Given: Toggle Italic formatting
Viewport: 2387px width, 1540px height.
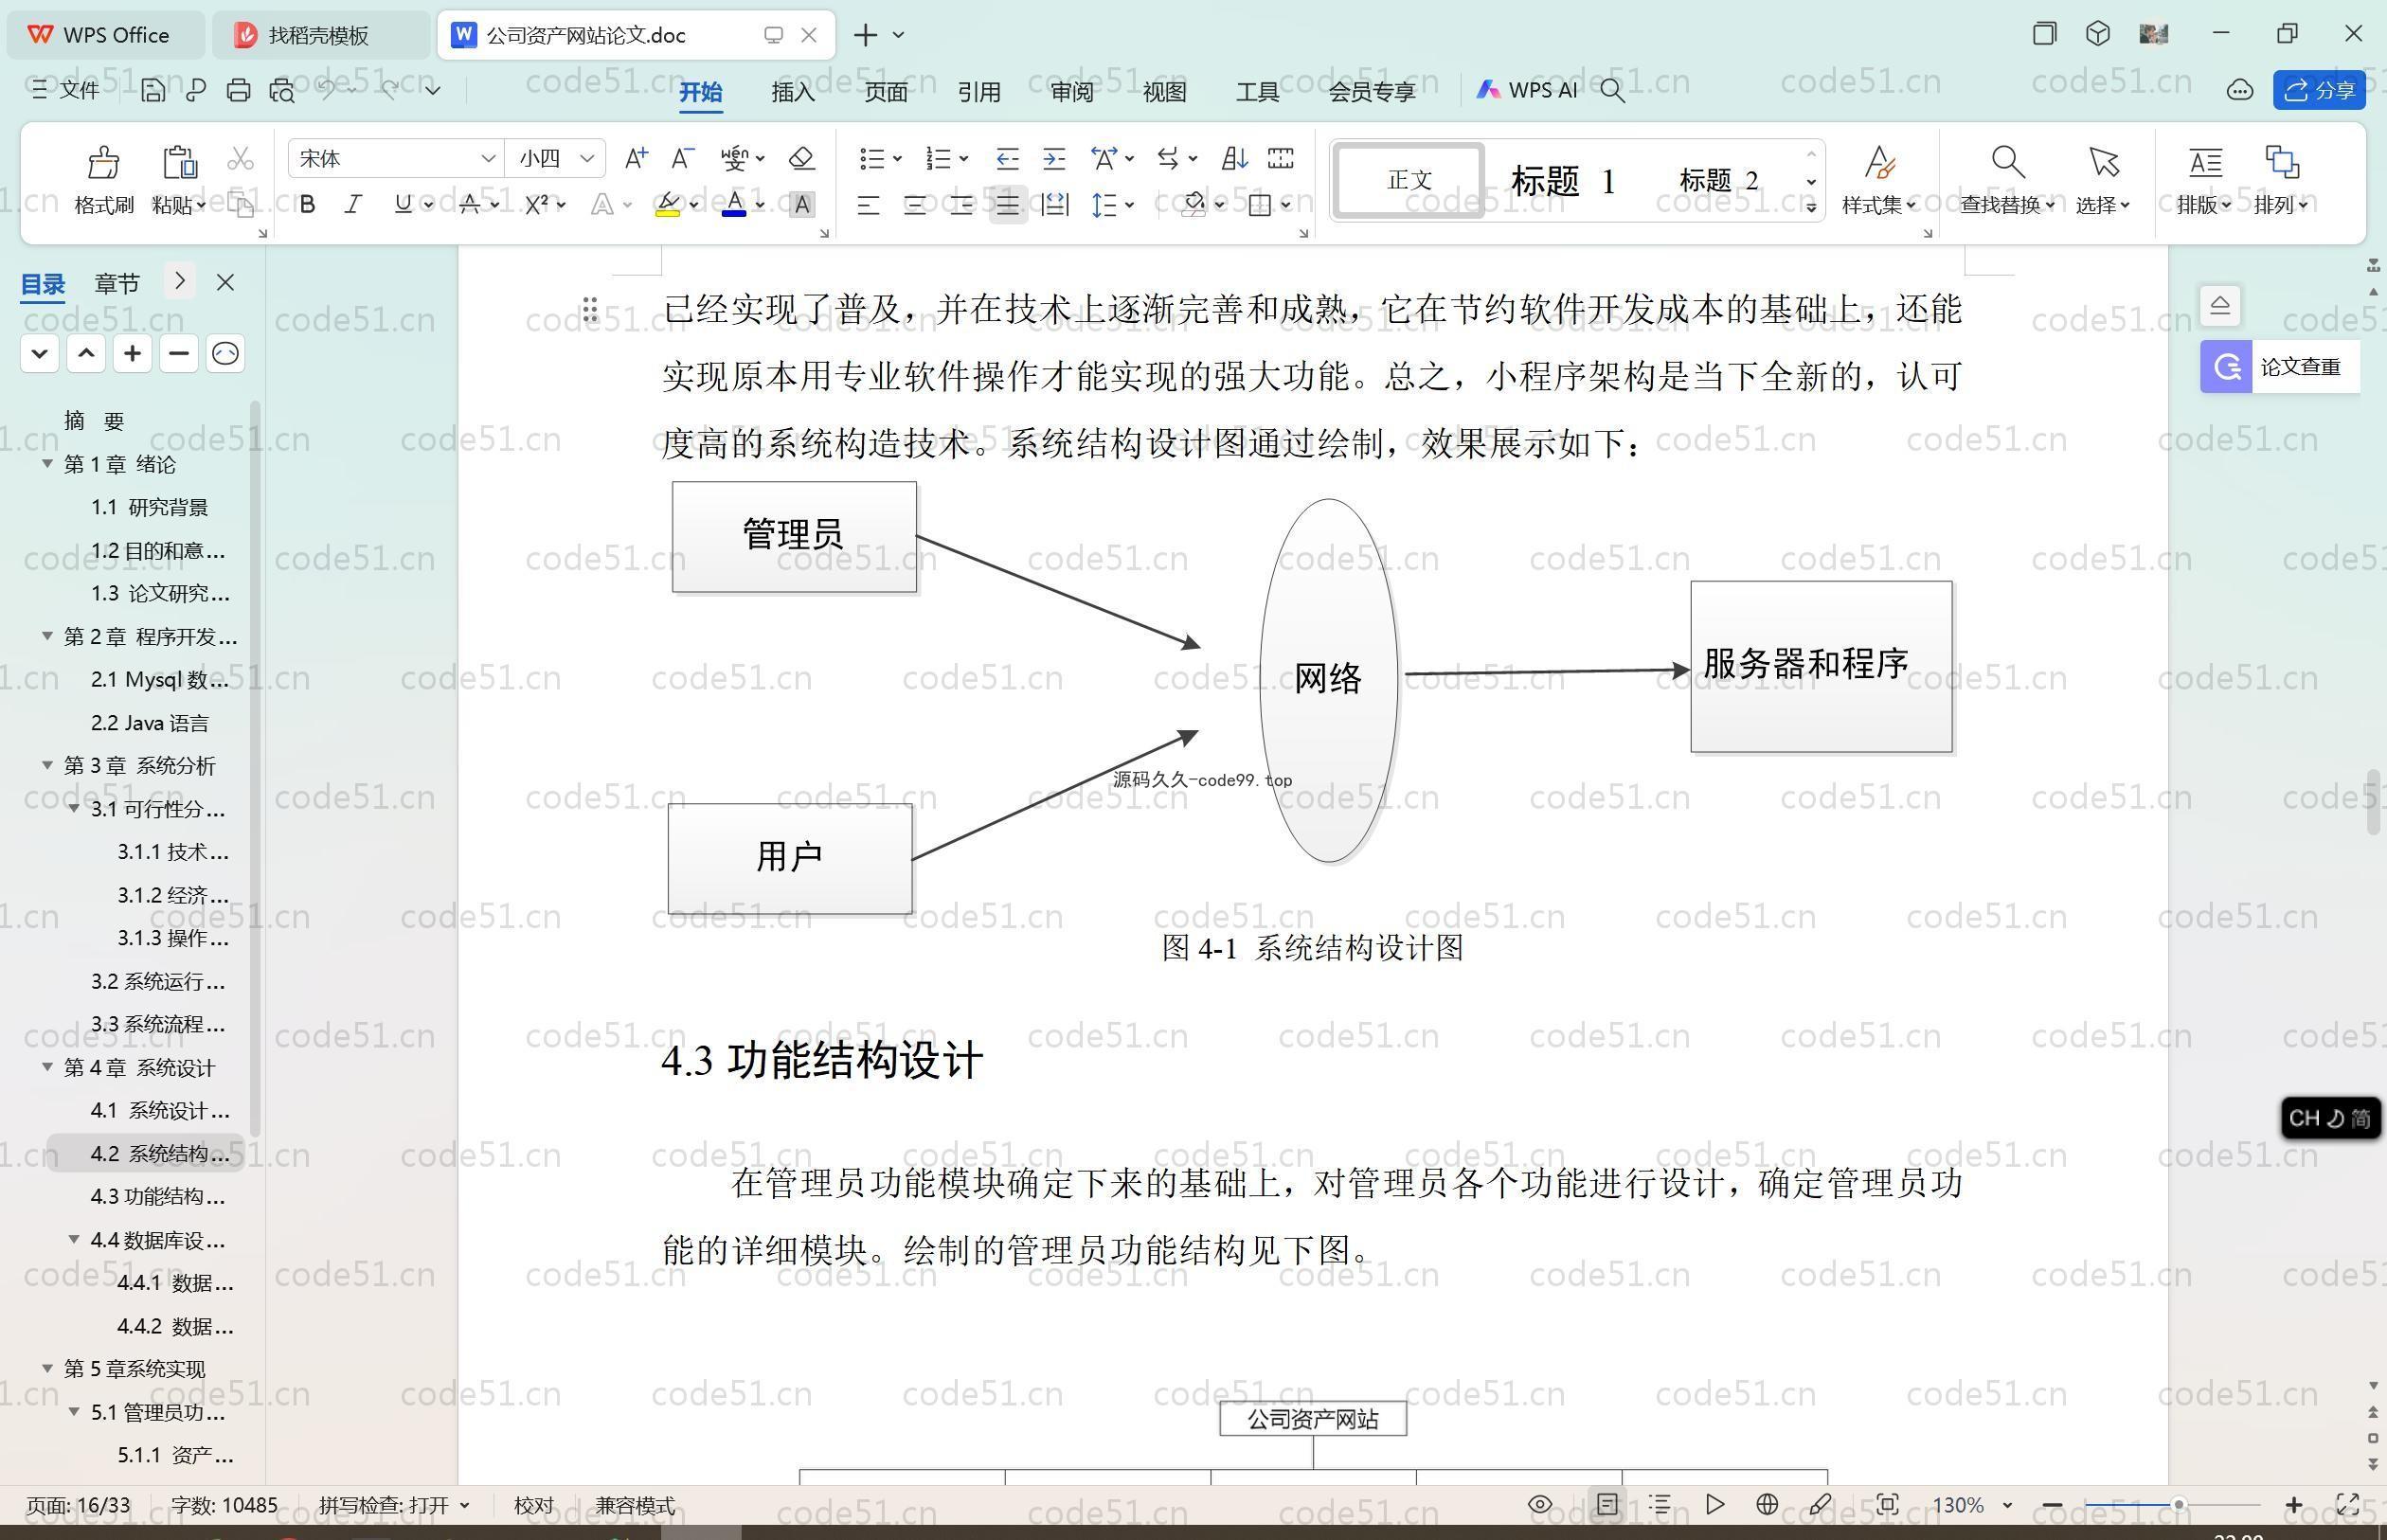Looking at the screenshot, I should pos(353,205).
